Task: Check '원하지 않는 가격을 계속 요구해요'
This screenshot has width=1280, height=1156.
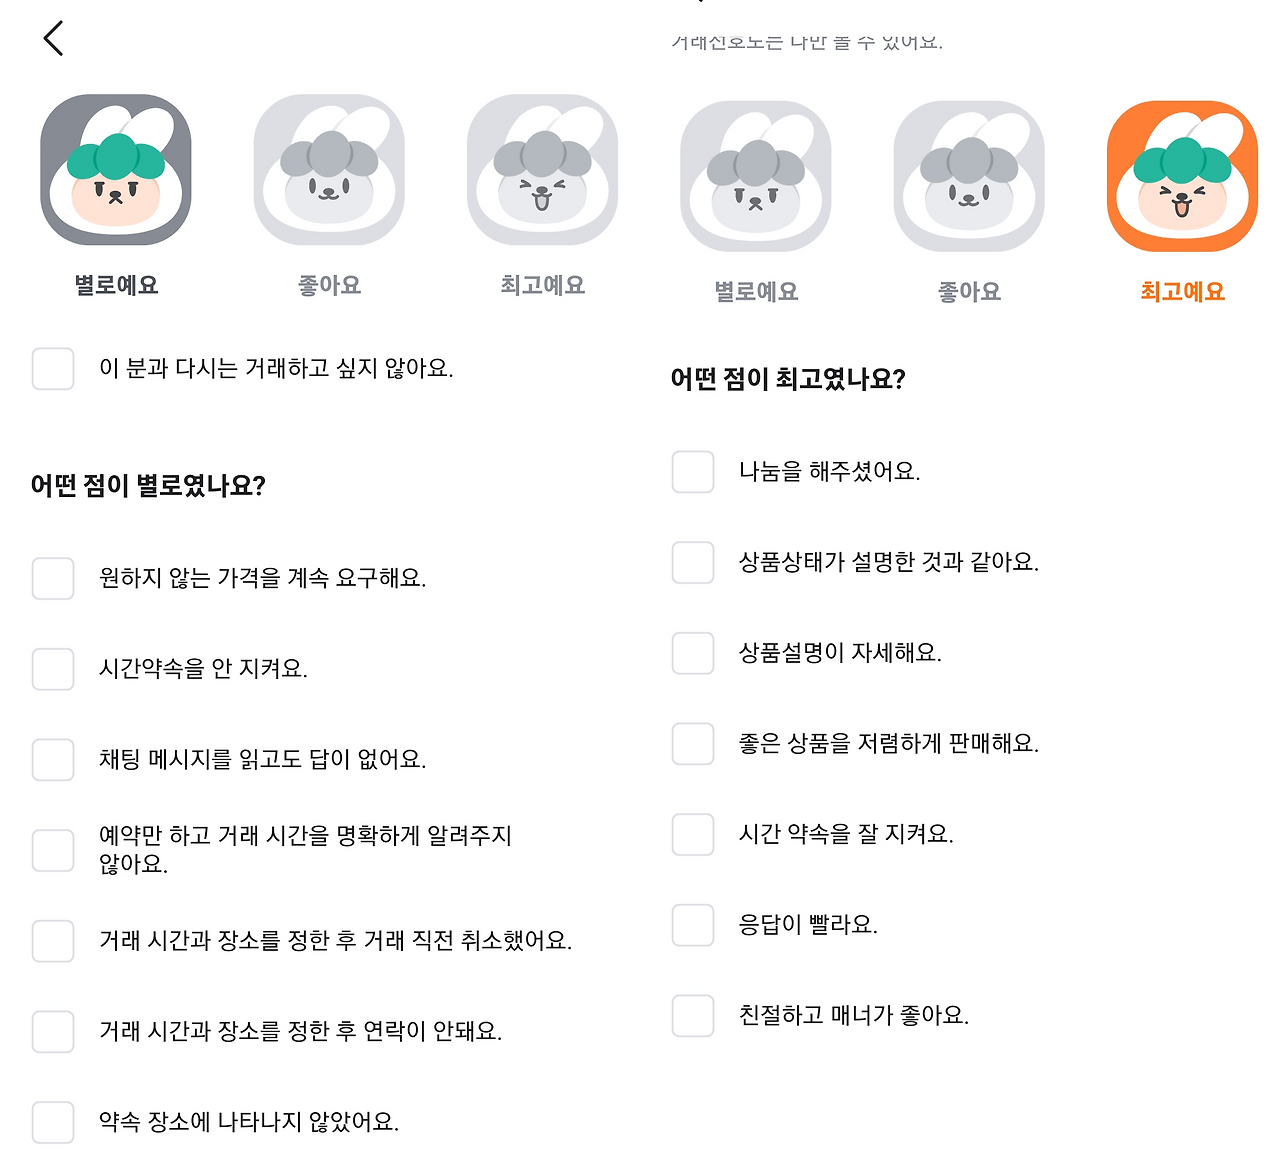Action: 53,578
